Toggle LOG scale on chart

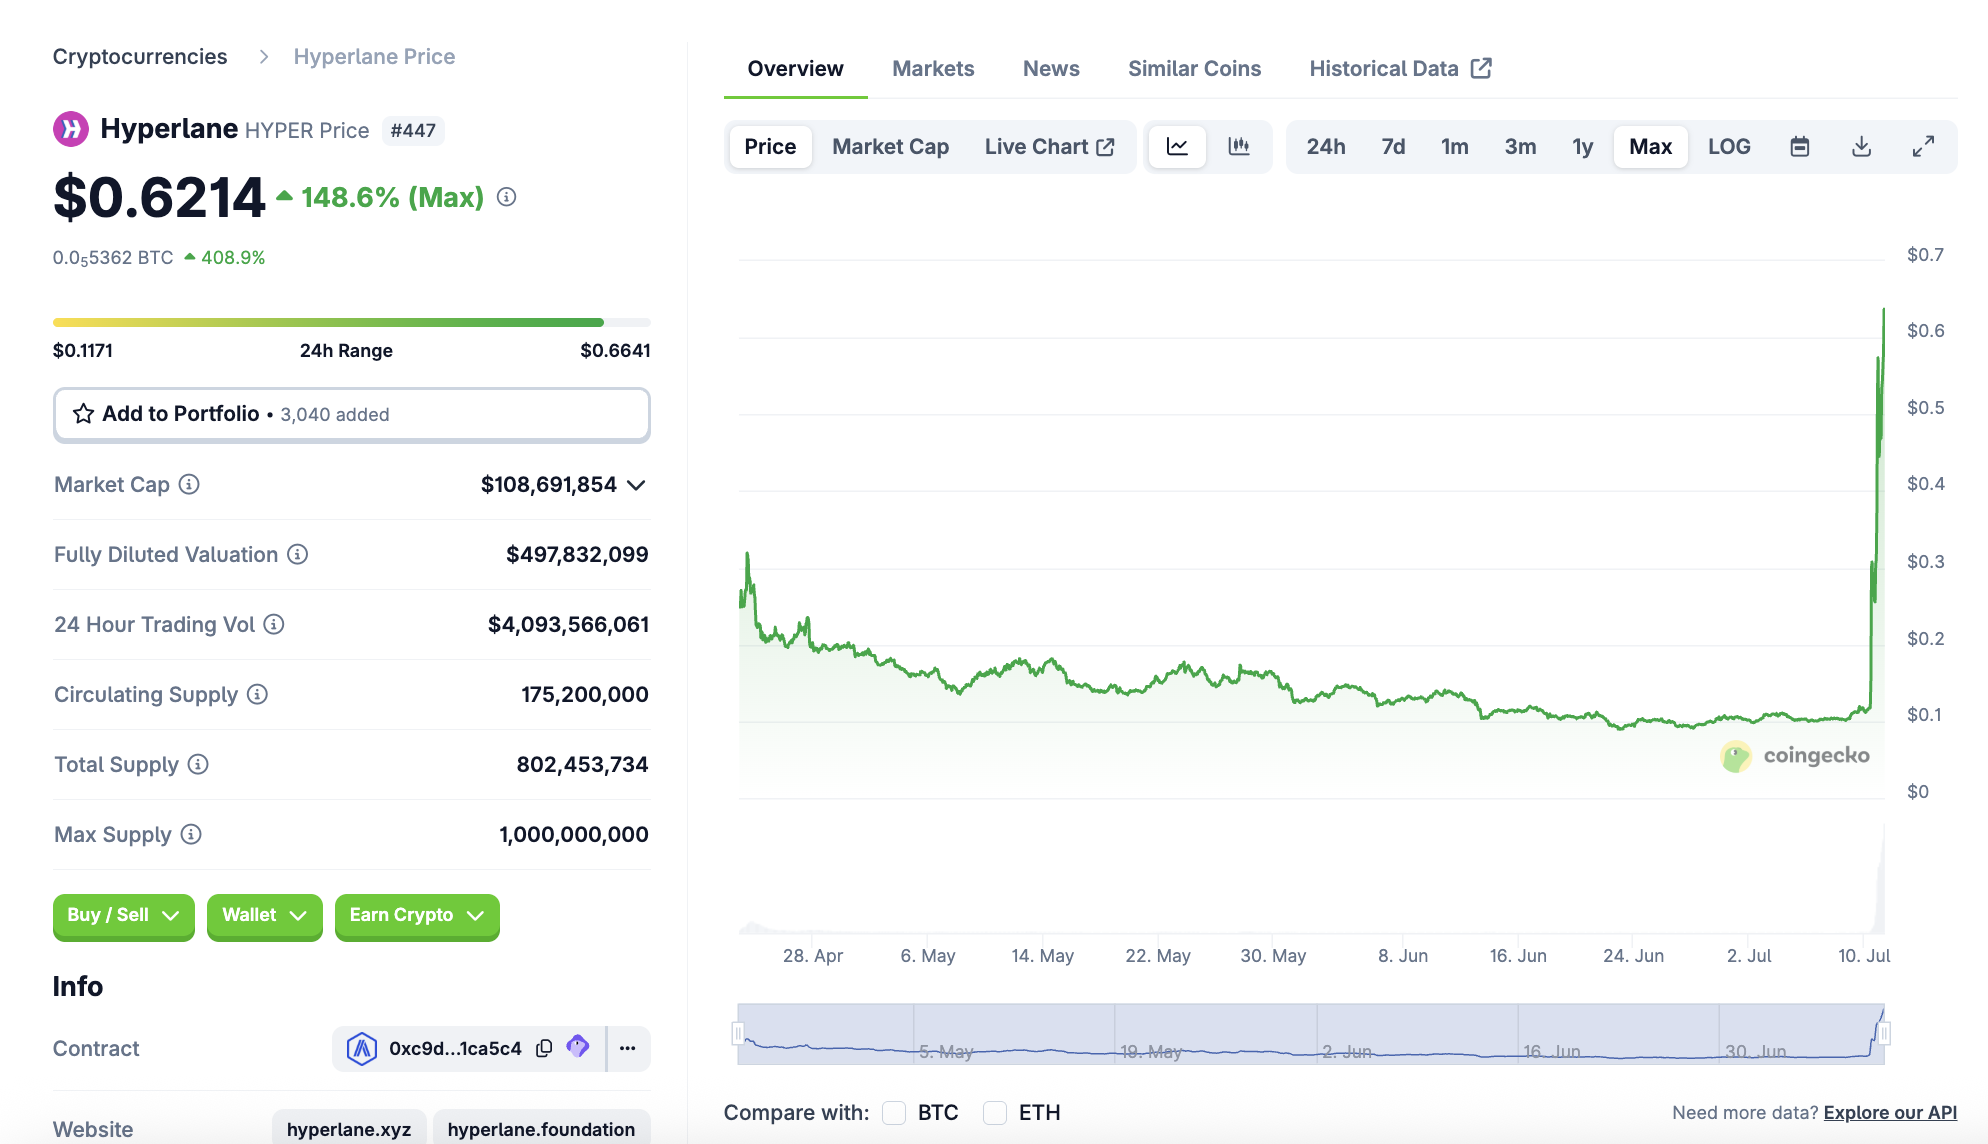point(1728,147)
